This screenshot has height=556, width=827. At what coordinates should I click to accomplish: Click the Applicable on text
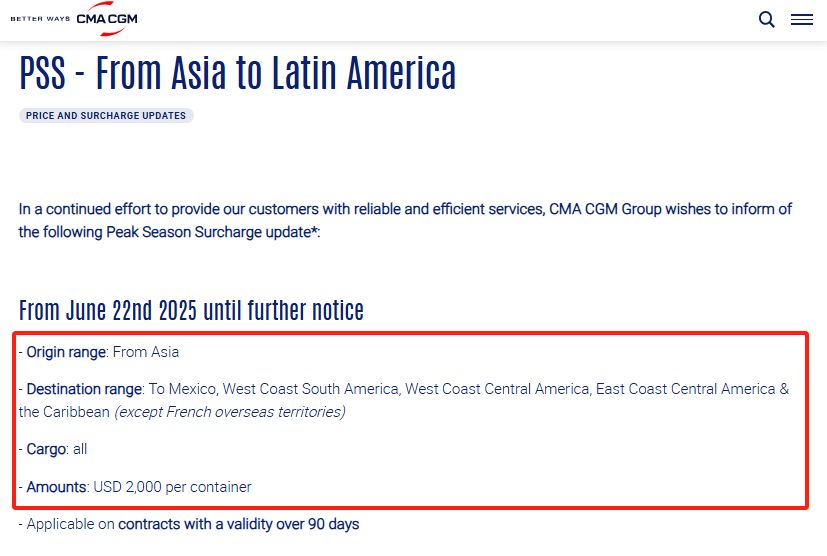[70, 524]
